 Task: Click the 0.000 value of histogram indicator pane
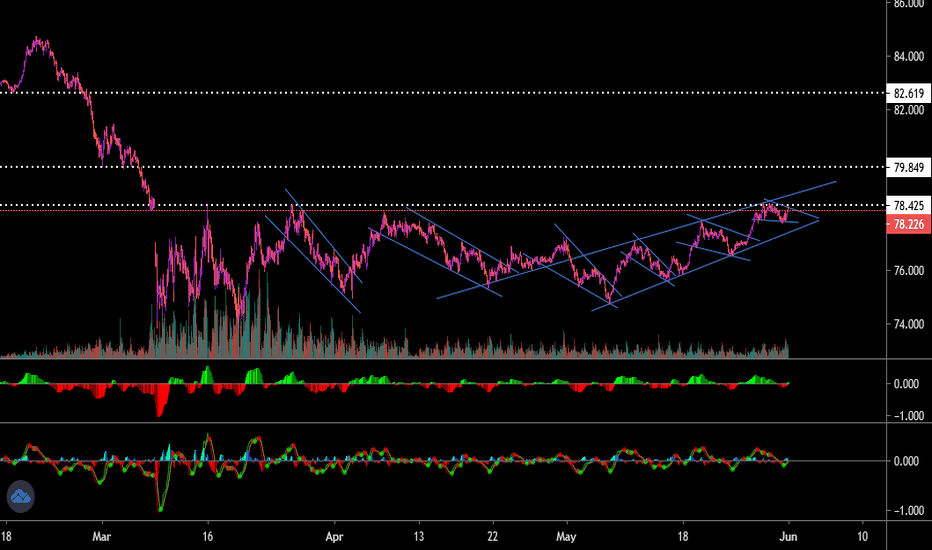906,384
